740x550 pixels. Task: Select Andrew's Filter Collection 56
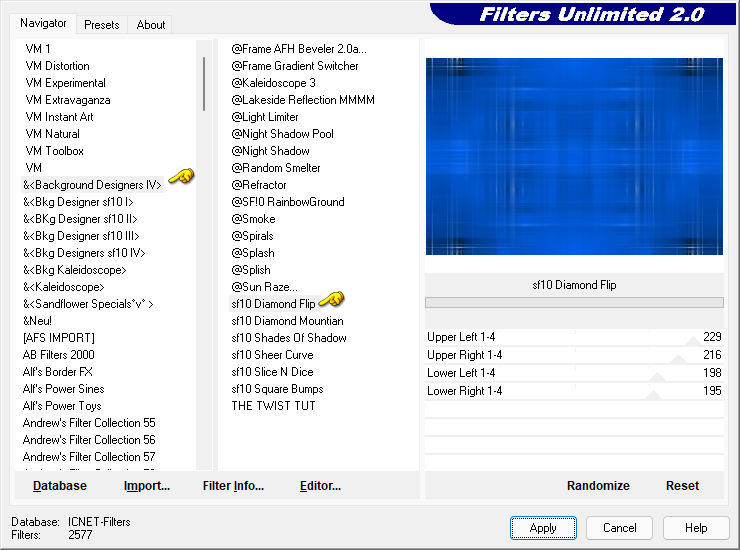tap(89, 440)
